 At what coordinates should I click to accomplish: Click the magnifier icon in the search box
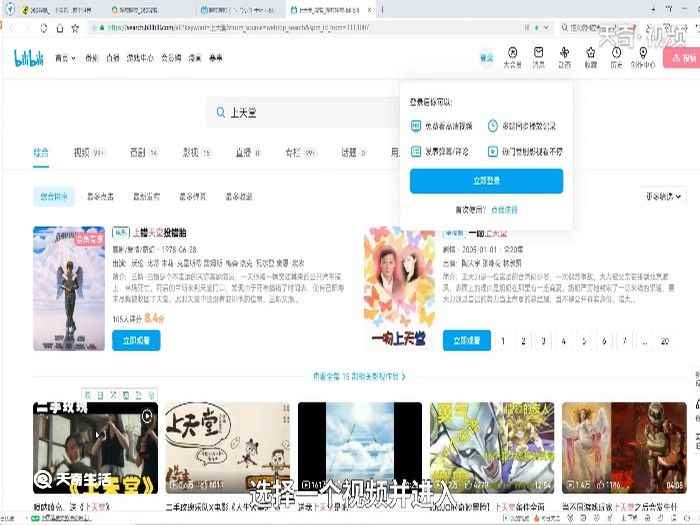click(x=221, y=112)
